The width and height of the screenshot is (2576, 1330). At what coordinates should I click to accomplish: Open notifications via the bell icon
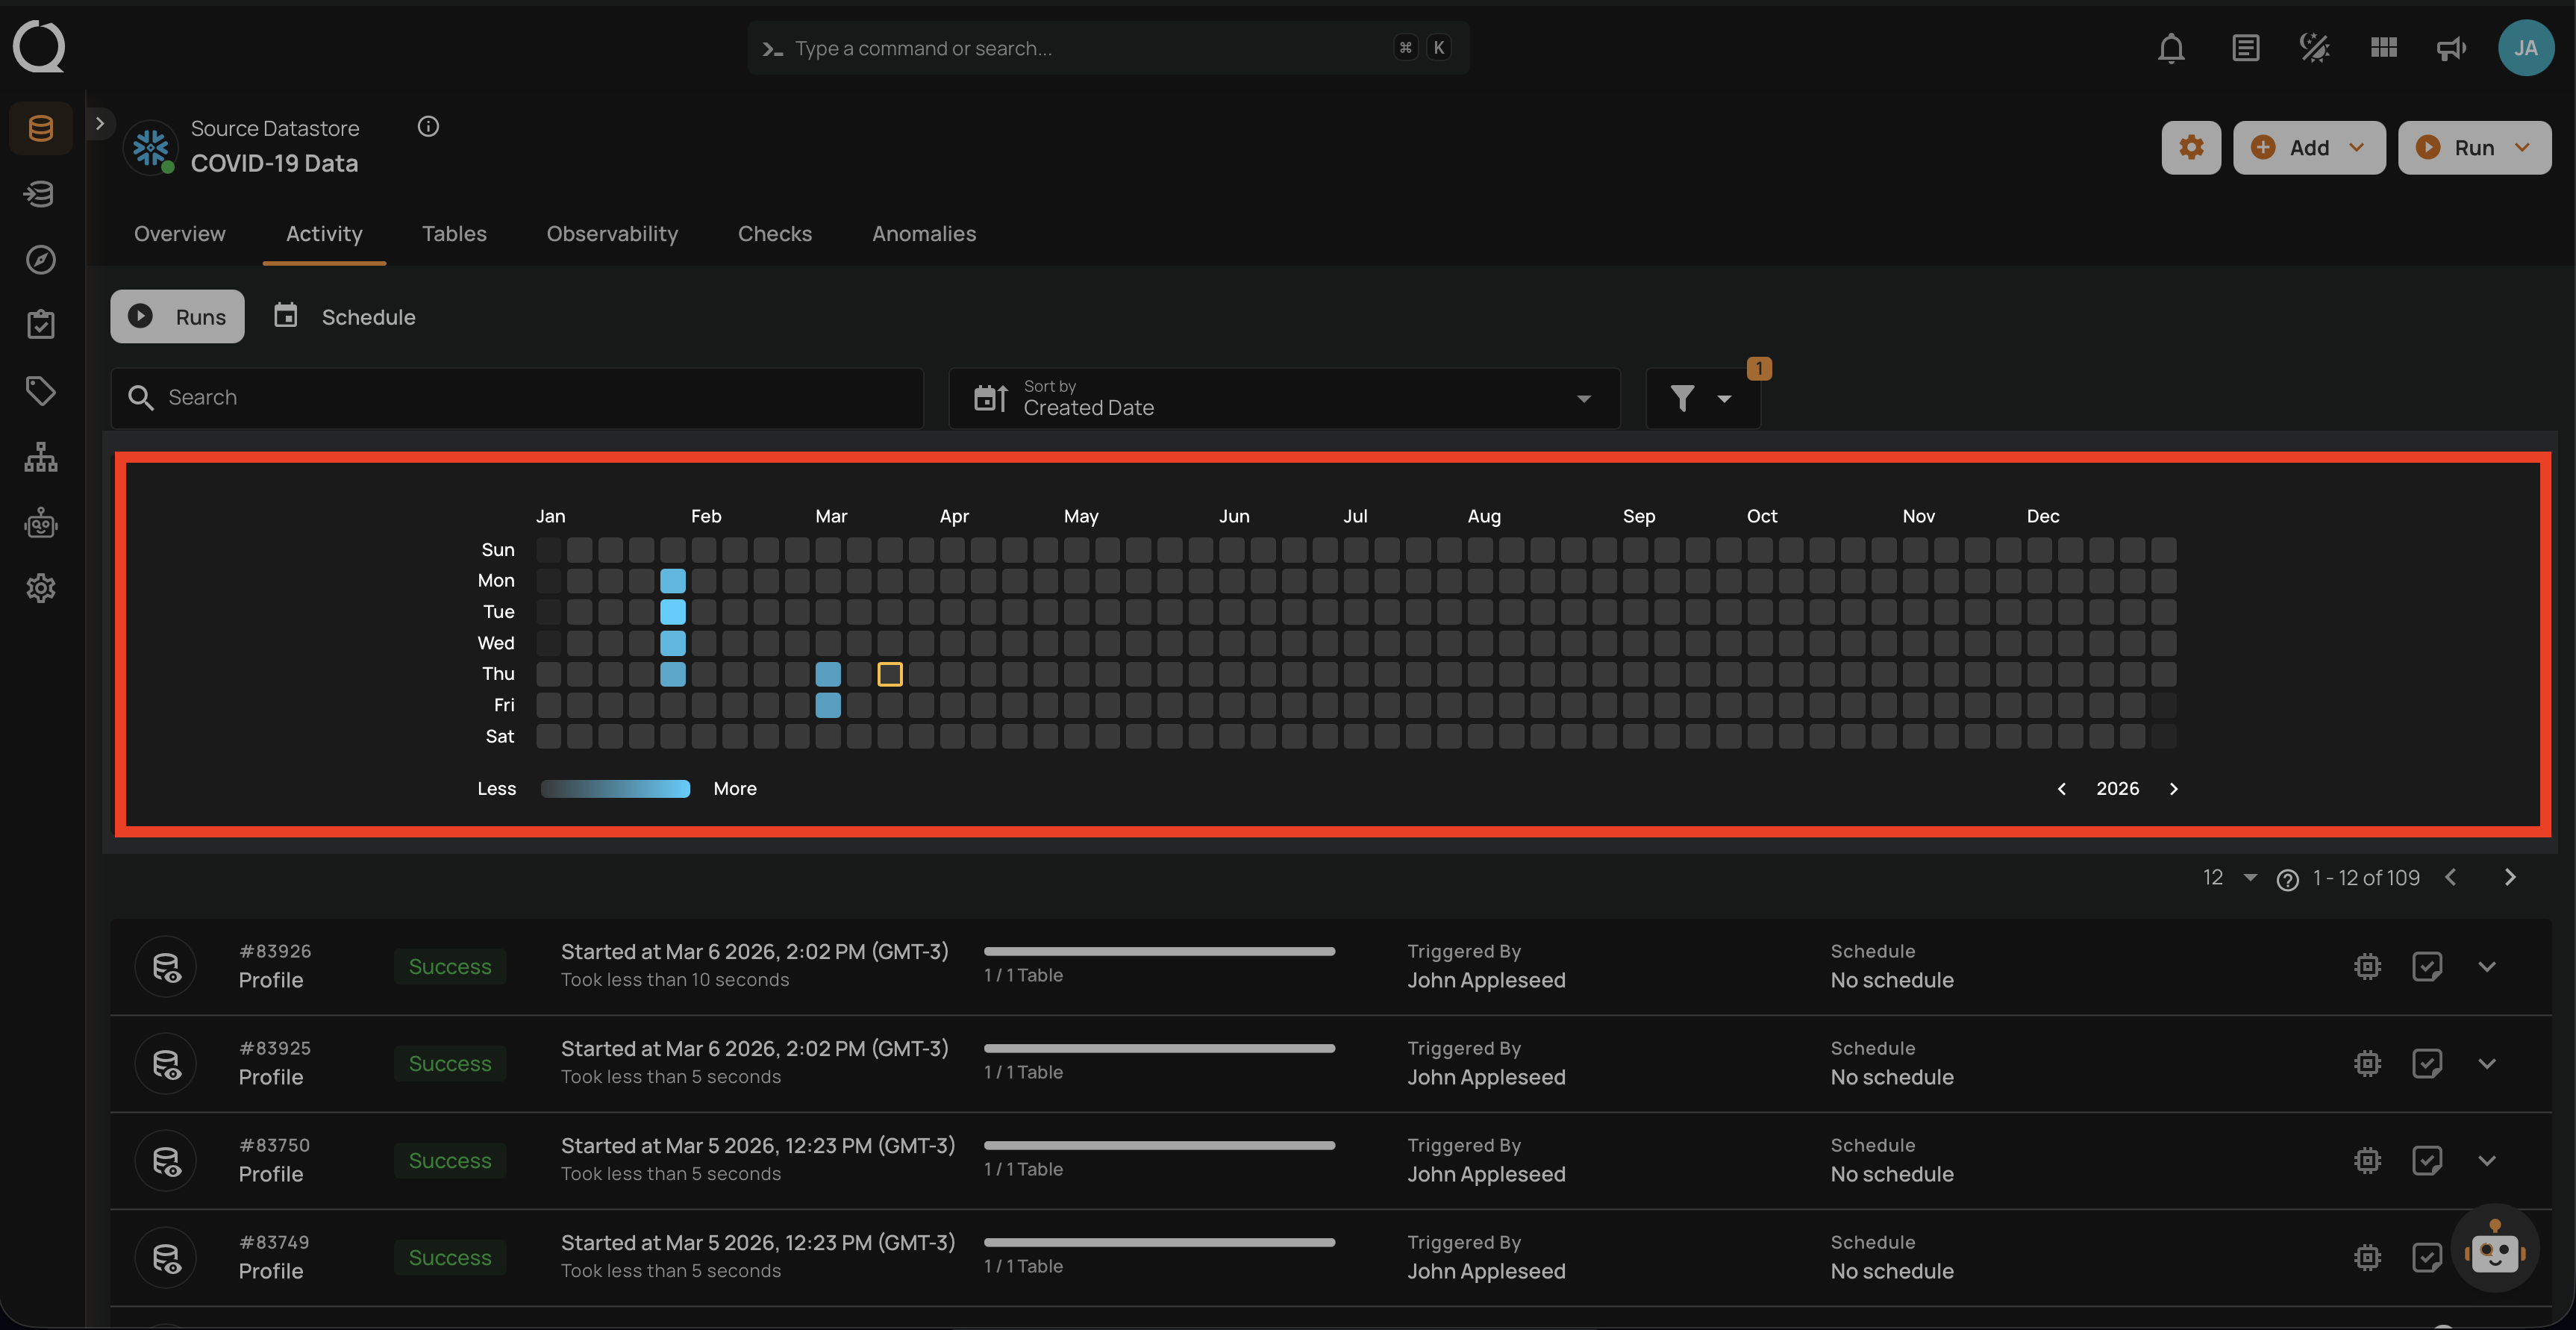(x=2171, y=47)
